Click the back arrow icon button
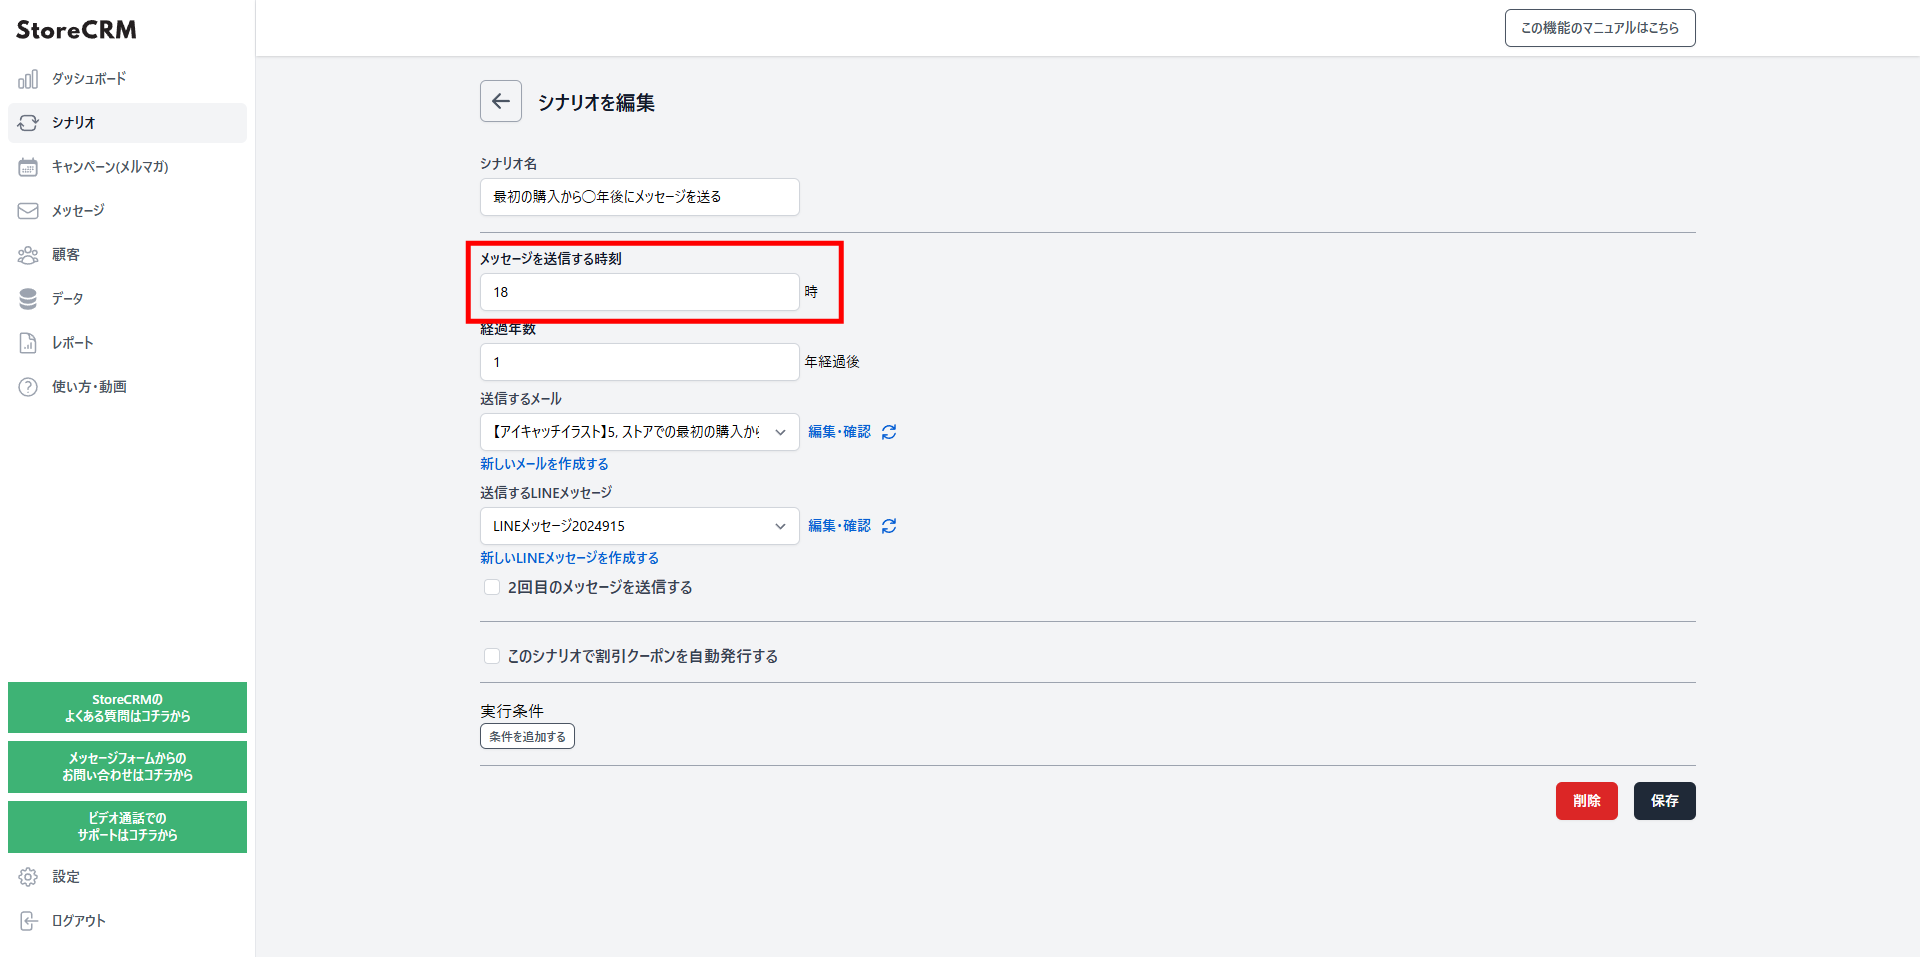 pos(501,101)
